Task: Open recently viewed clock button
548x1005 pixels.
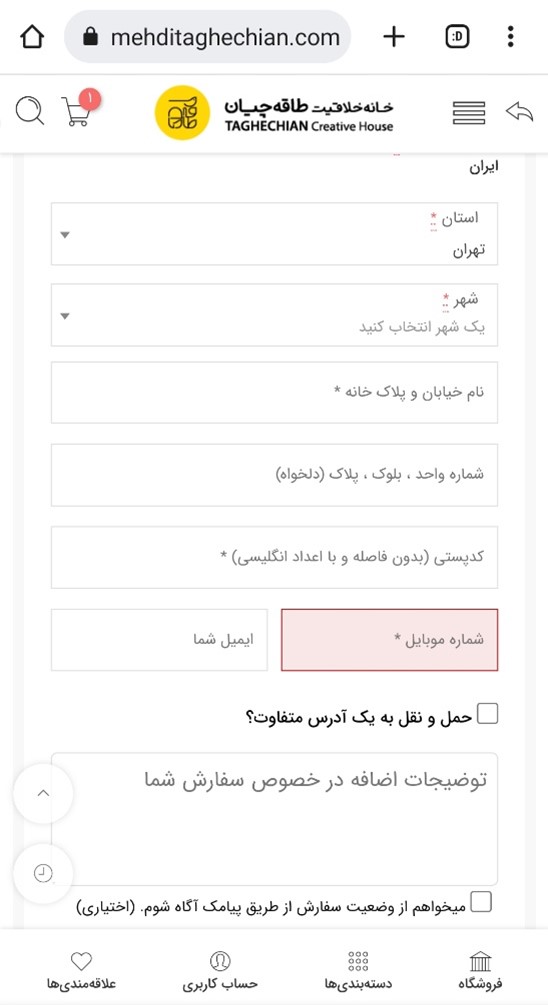Action: click(43, 874)
